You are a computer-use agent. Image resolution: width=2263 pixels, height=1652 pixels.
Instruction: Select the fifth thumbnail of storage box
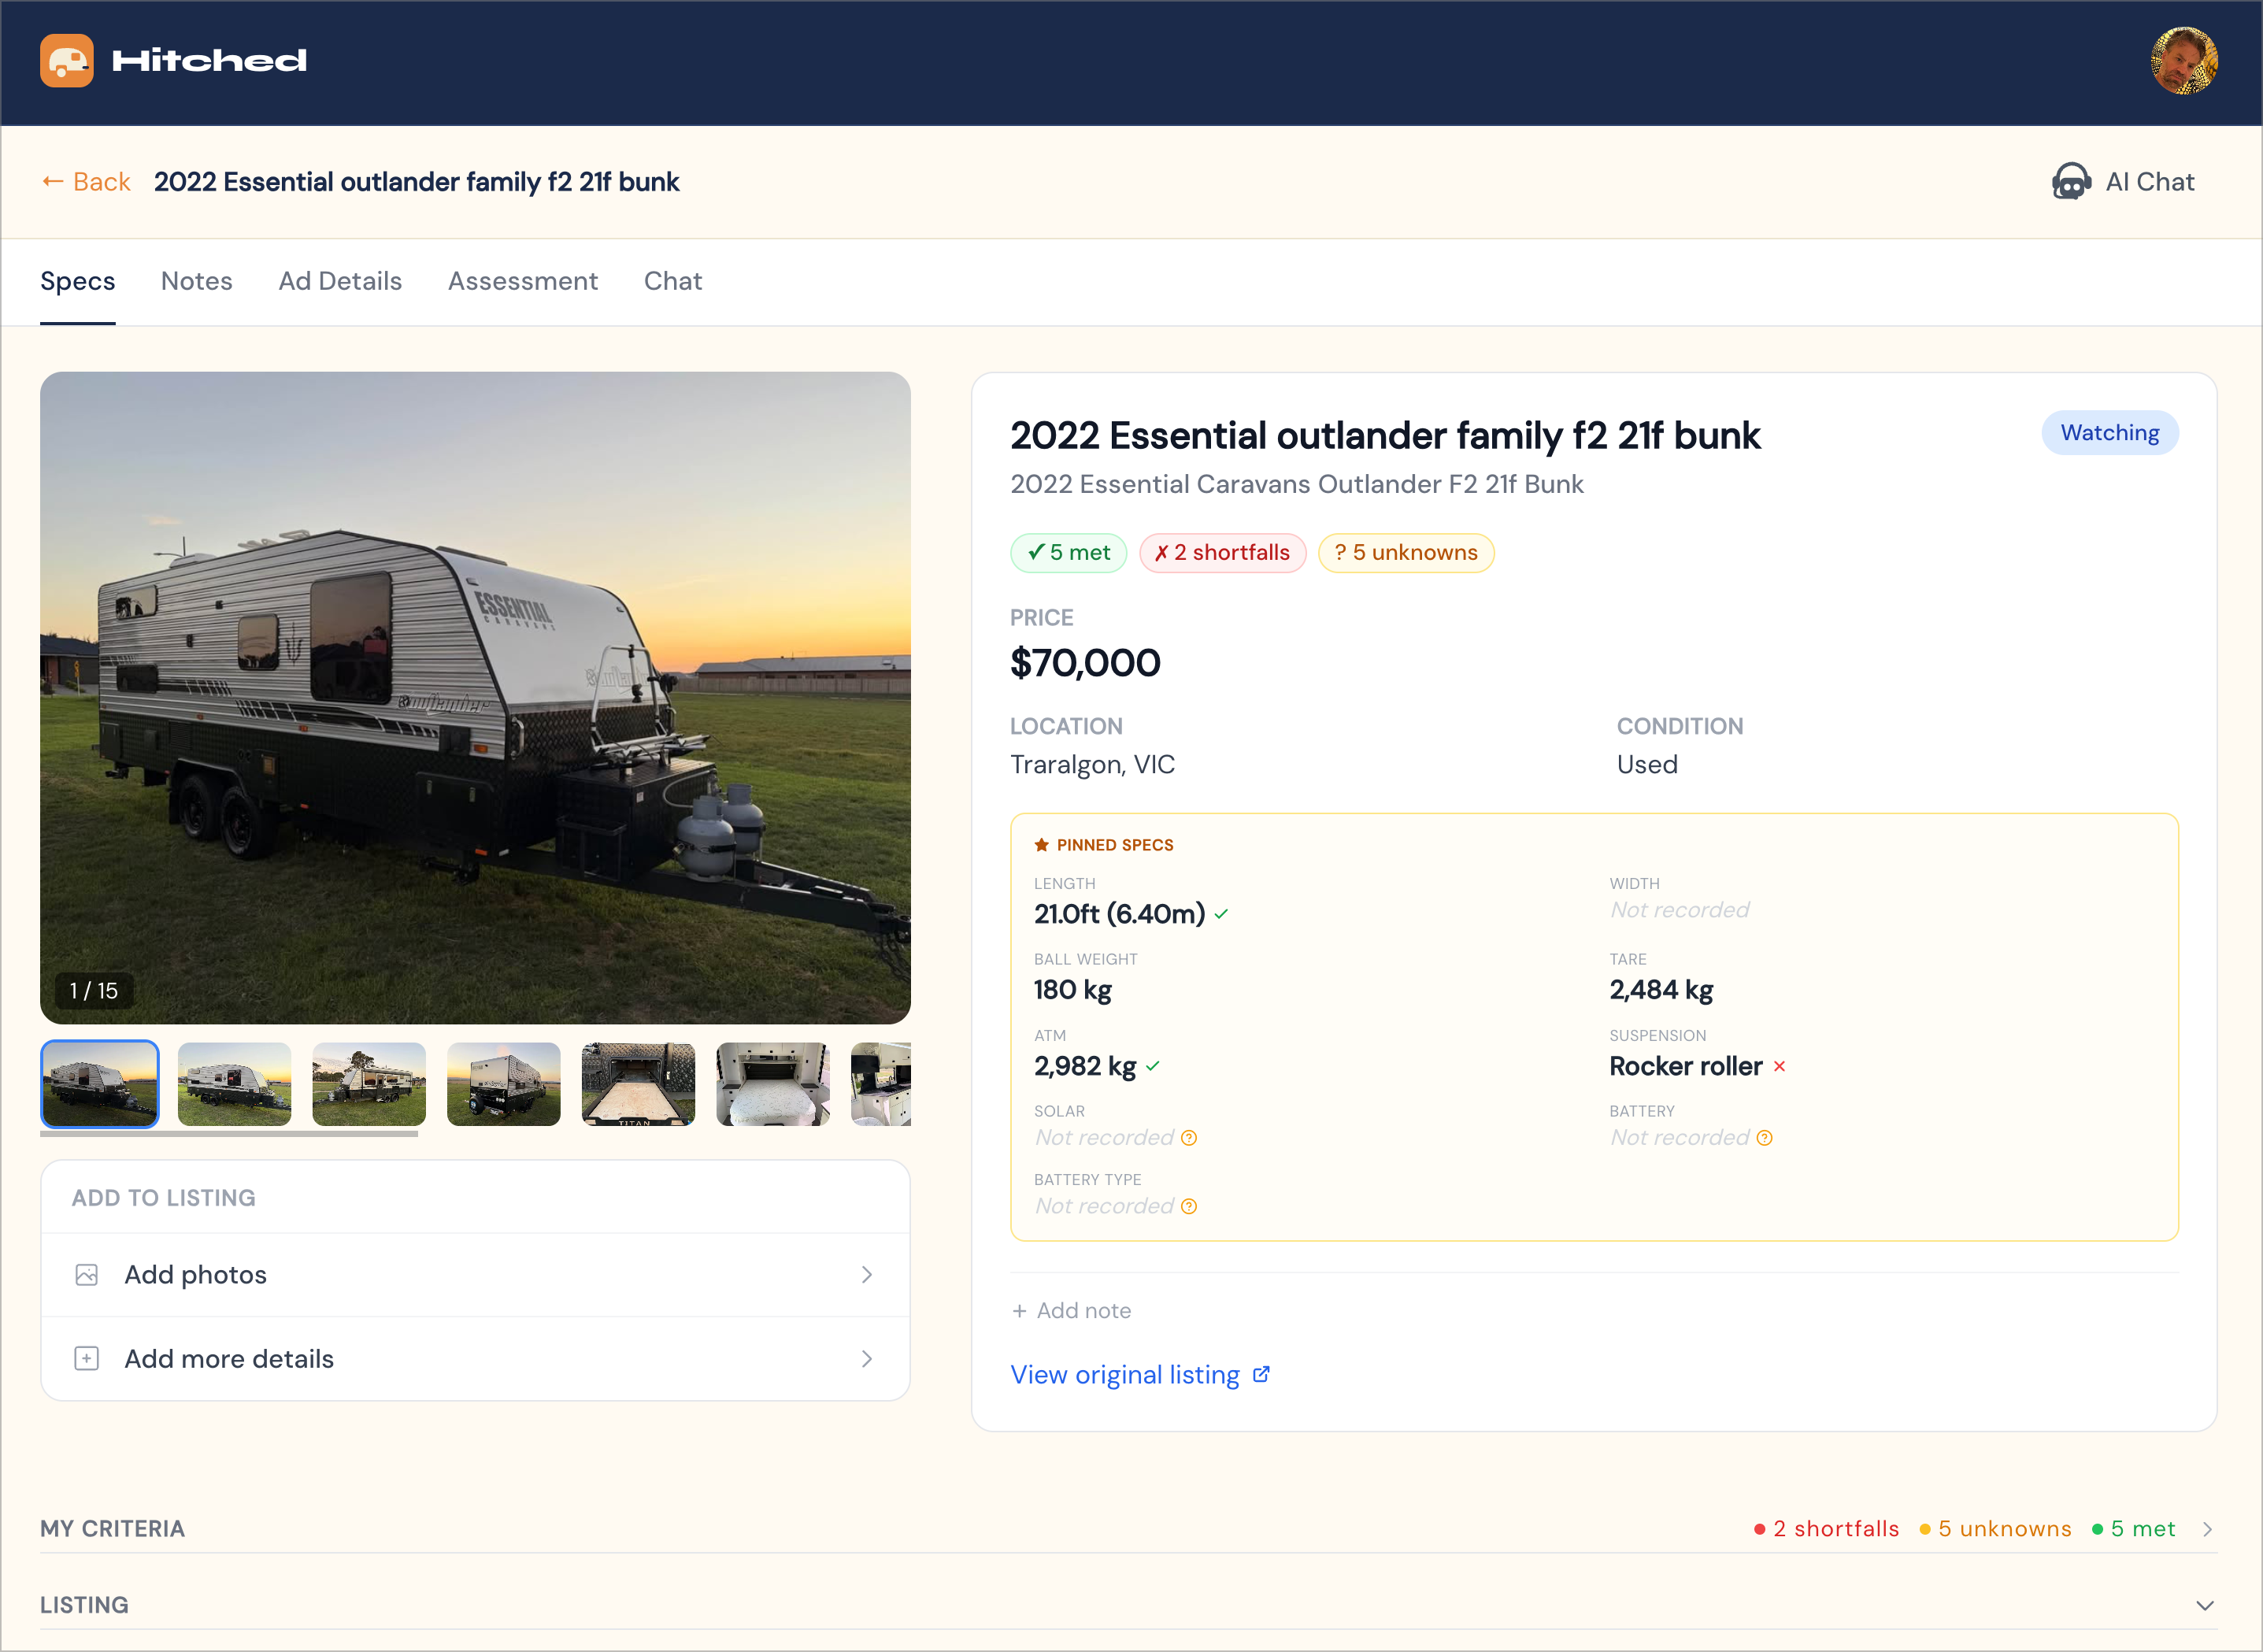point(638,1084)
